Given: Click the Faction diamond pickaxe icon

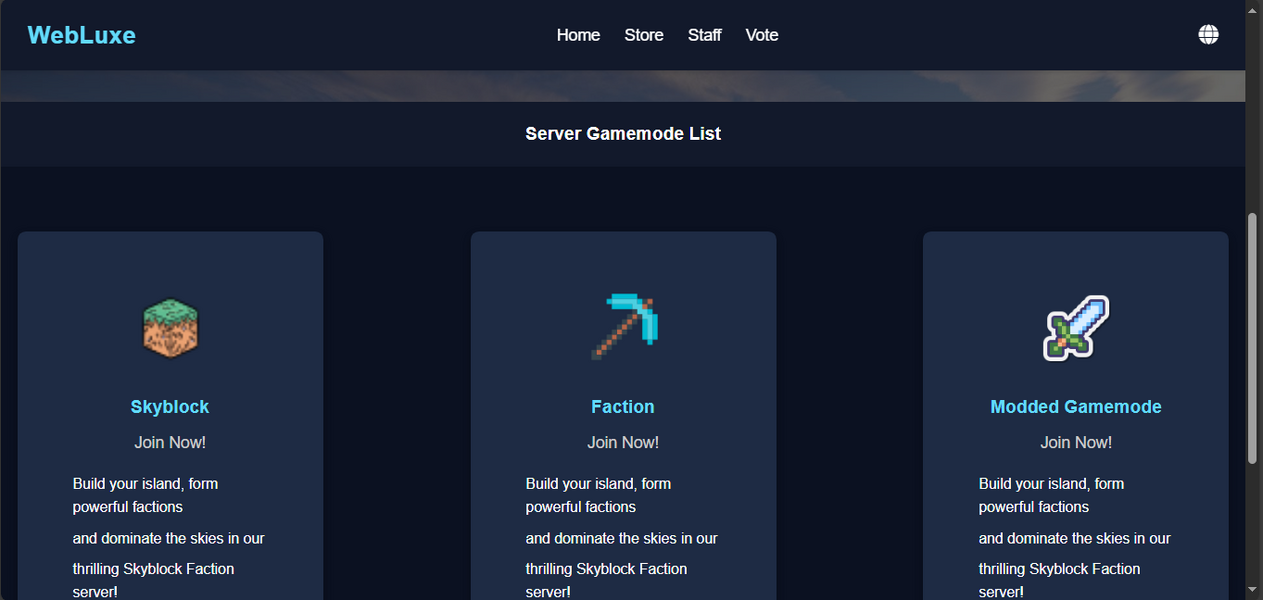Looking at the screenshot, I should click(623, 327).
